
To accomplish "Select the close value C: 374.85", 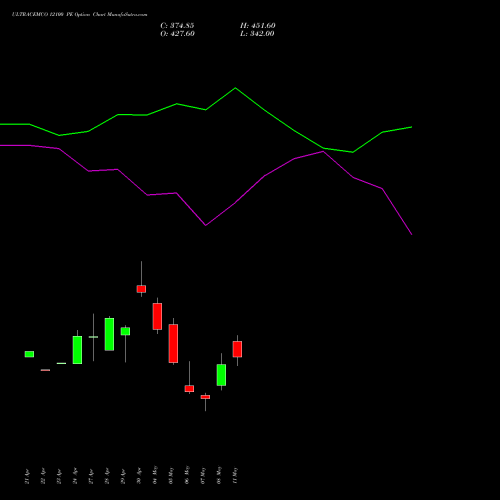I will [x=177, y=26].
